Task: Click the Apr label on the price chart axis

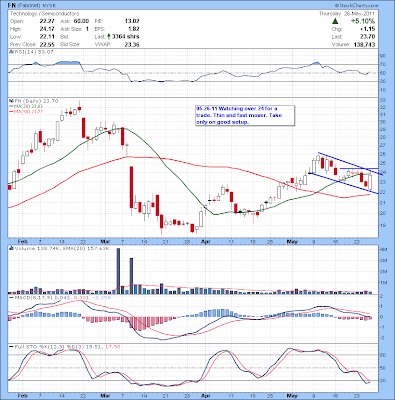Action: [x=207, y=241]
